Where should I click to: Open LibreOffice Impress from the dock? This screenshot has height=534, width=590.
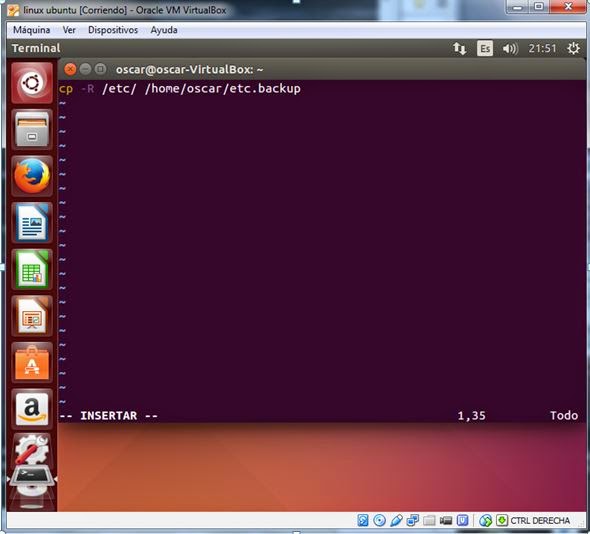tap(32, 316)
